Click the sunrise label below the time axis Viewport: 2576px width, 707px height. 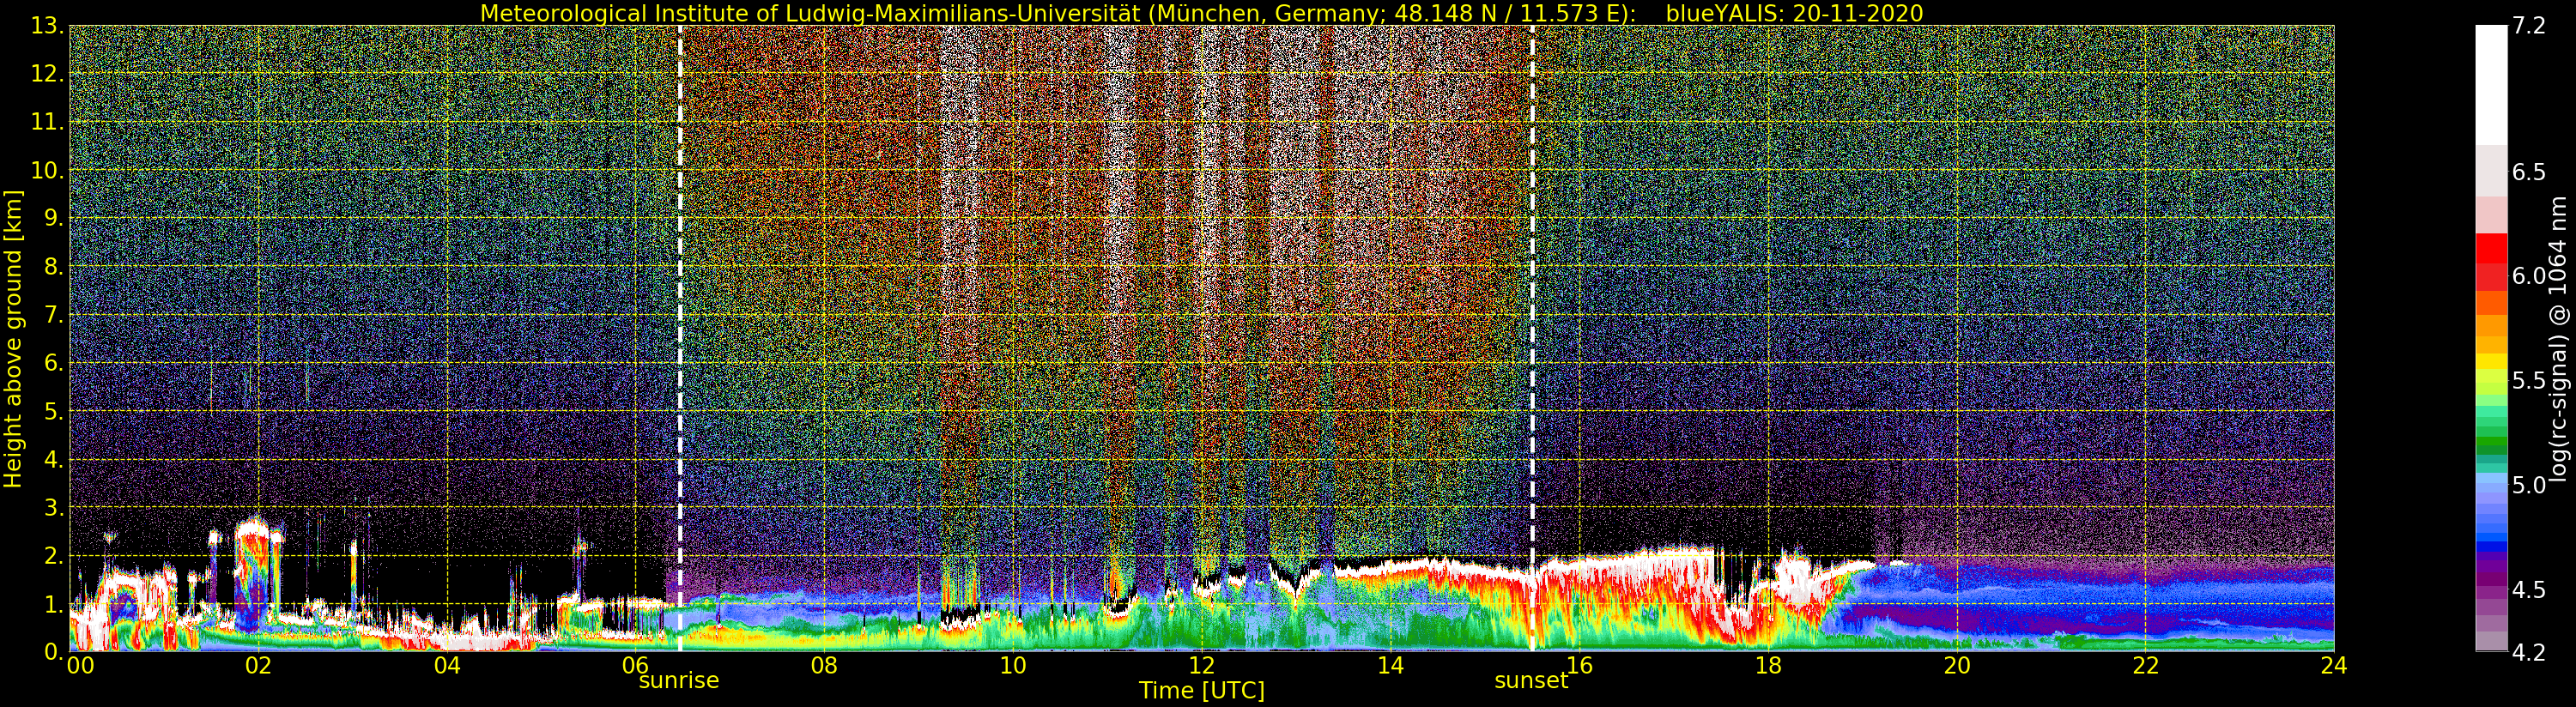coord(679,681)
